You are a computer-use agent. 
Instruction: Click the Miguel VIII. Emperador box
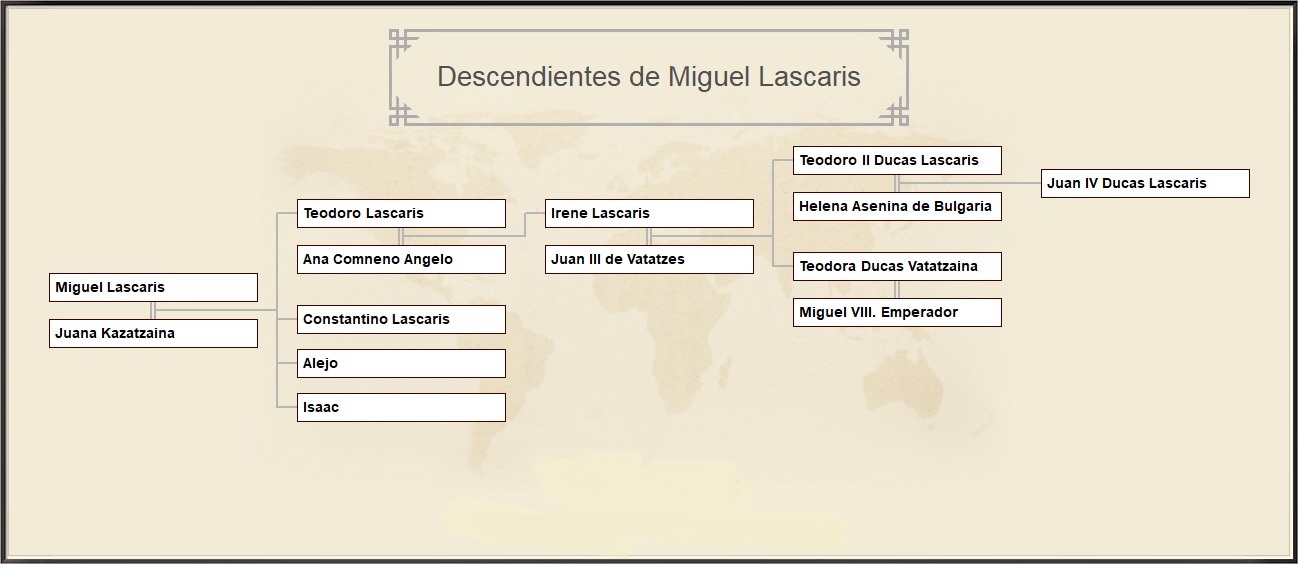pos(897,312)
